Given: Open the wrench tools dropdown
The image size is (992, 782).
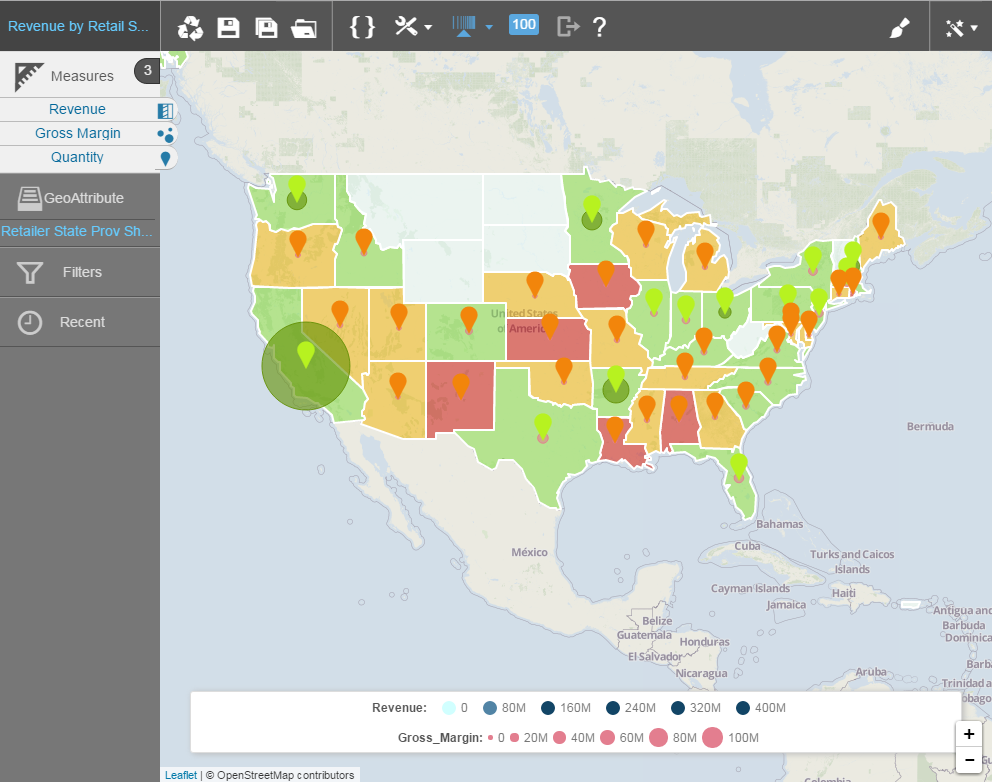Looking at the screenshot, I should [x=413, y=27].
